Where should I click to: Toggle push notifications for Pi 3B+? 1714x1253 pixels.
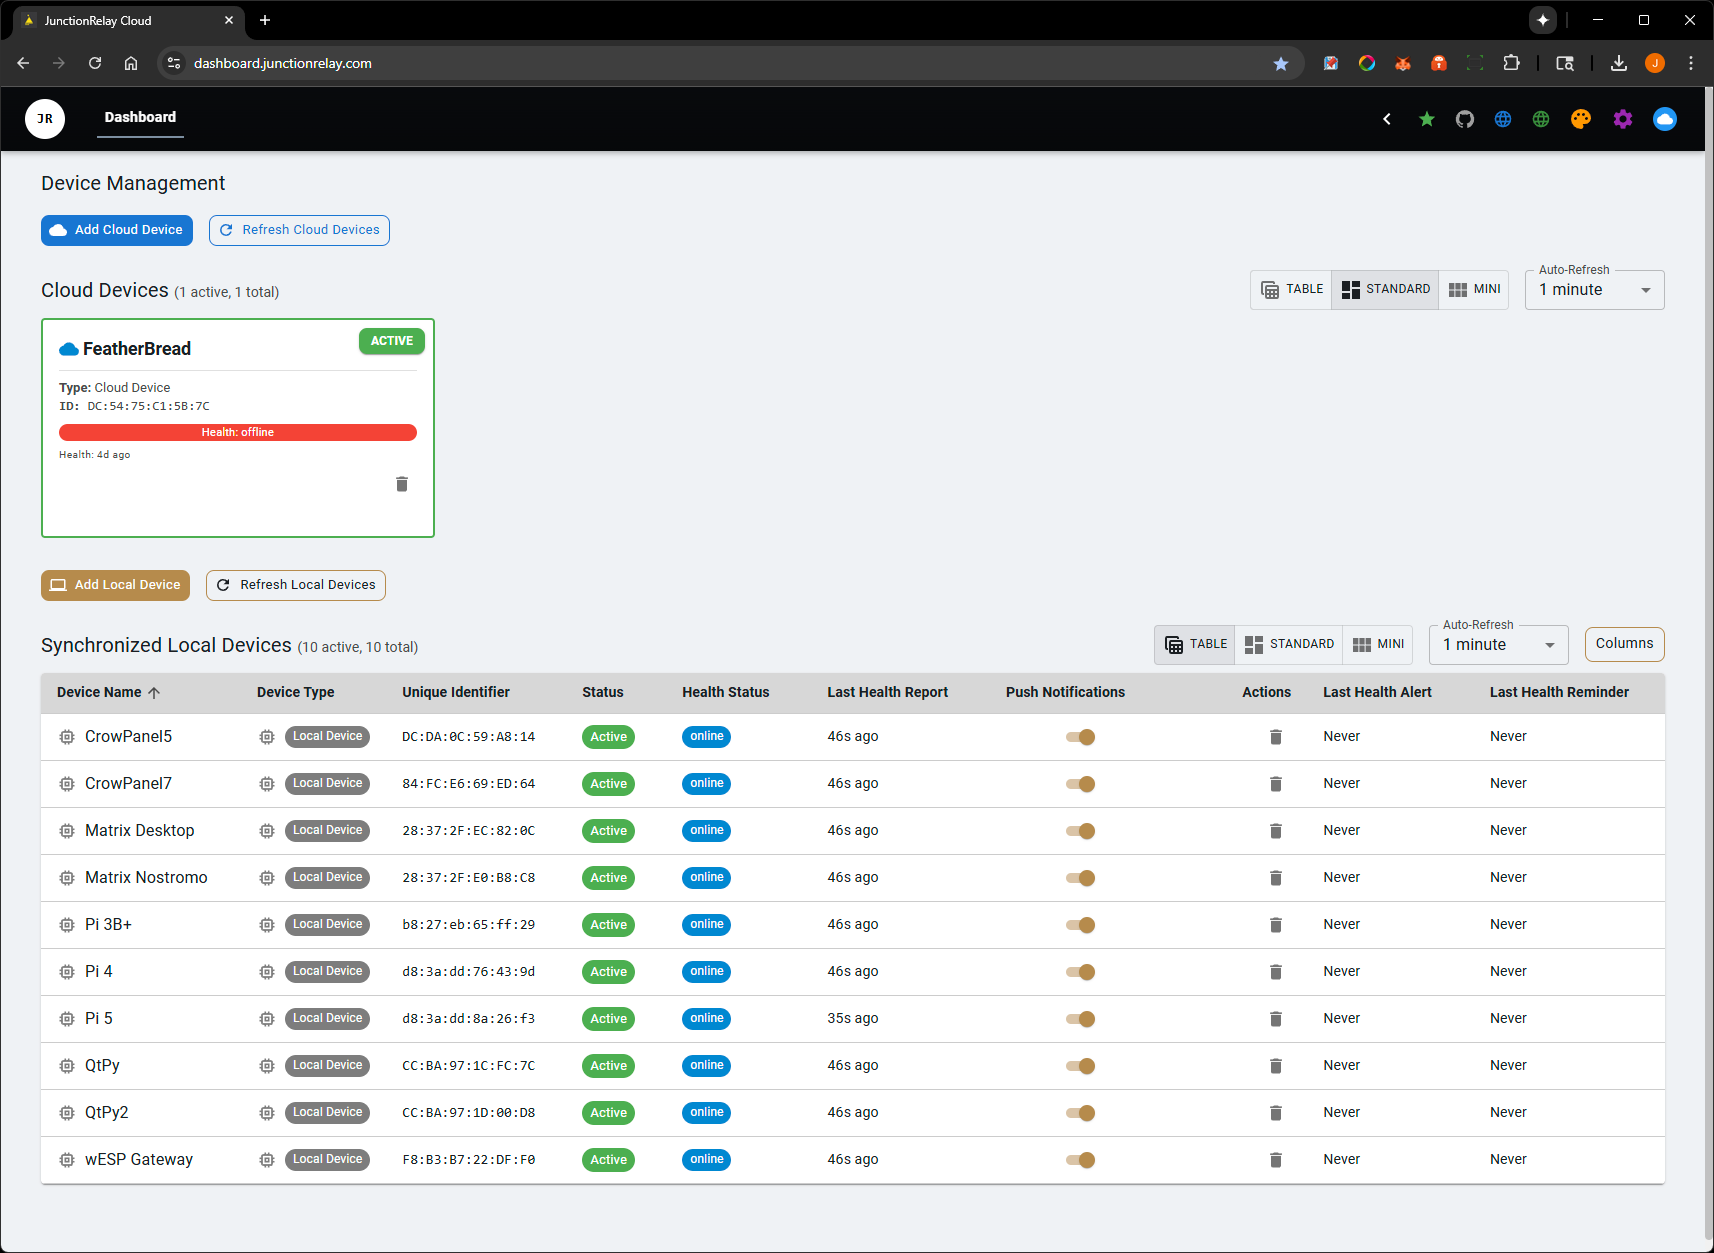[x=1080, y=925]
